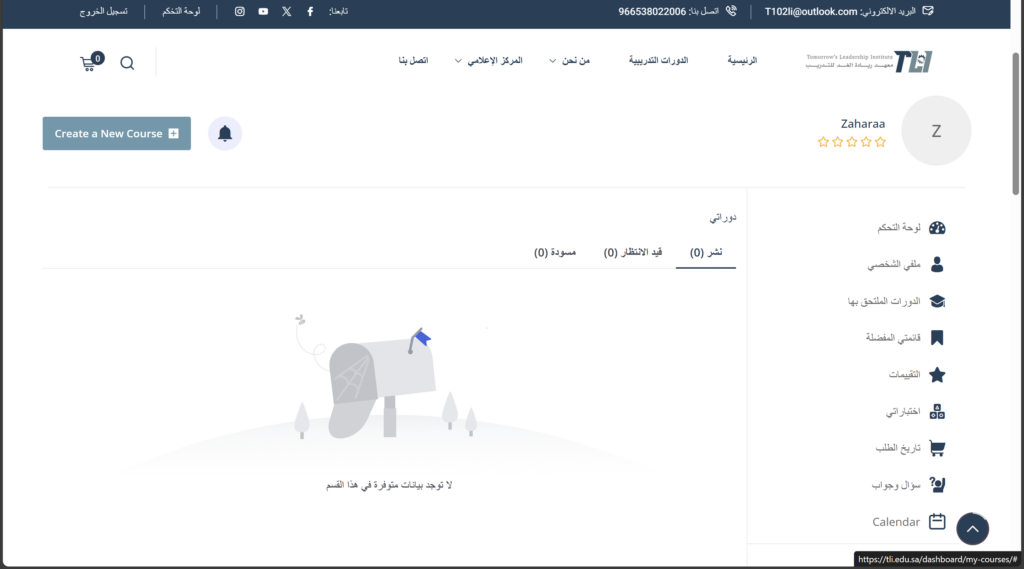The width and height of the screenshot is (1024, 569).
Task: Open the YouTube social icon
Action: (x=263, y=12)
